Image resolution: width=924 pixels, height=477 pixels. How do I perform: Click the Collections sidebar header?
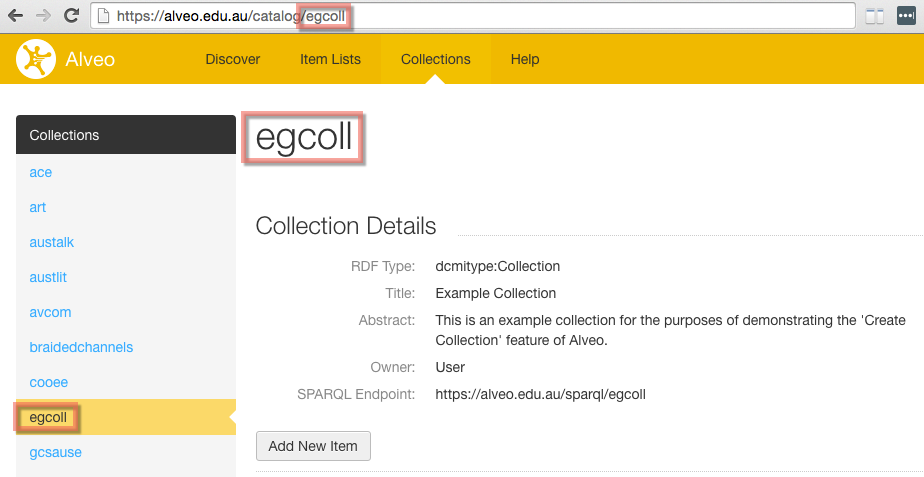pos(126,134)
